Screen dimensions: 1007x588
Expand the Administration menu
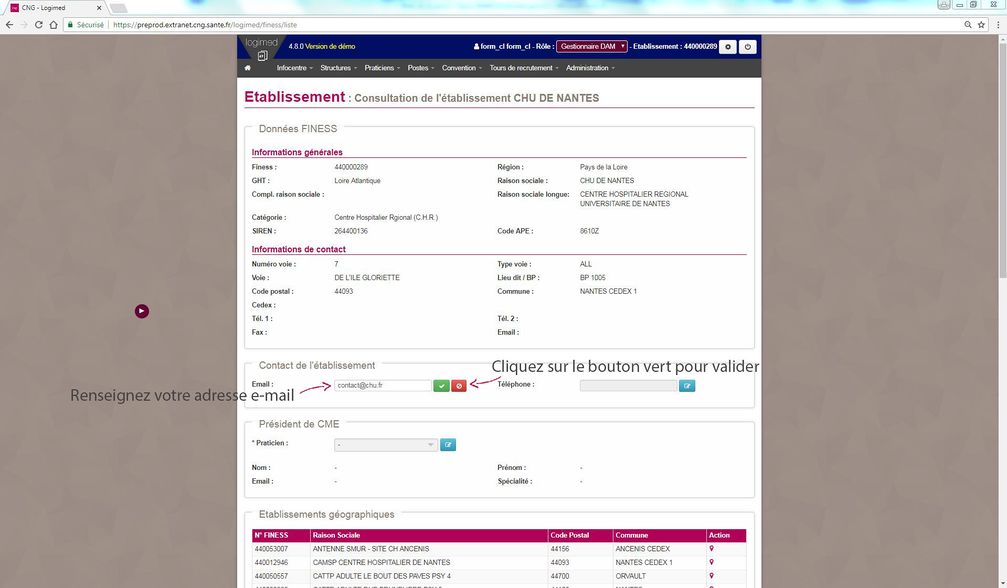pyautogui.click(x=590, y=68)
